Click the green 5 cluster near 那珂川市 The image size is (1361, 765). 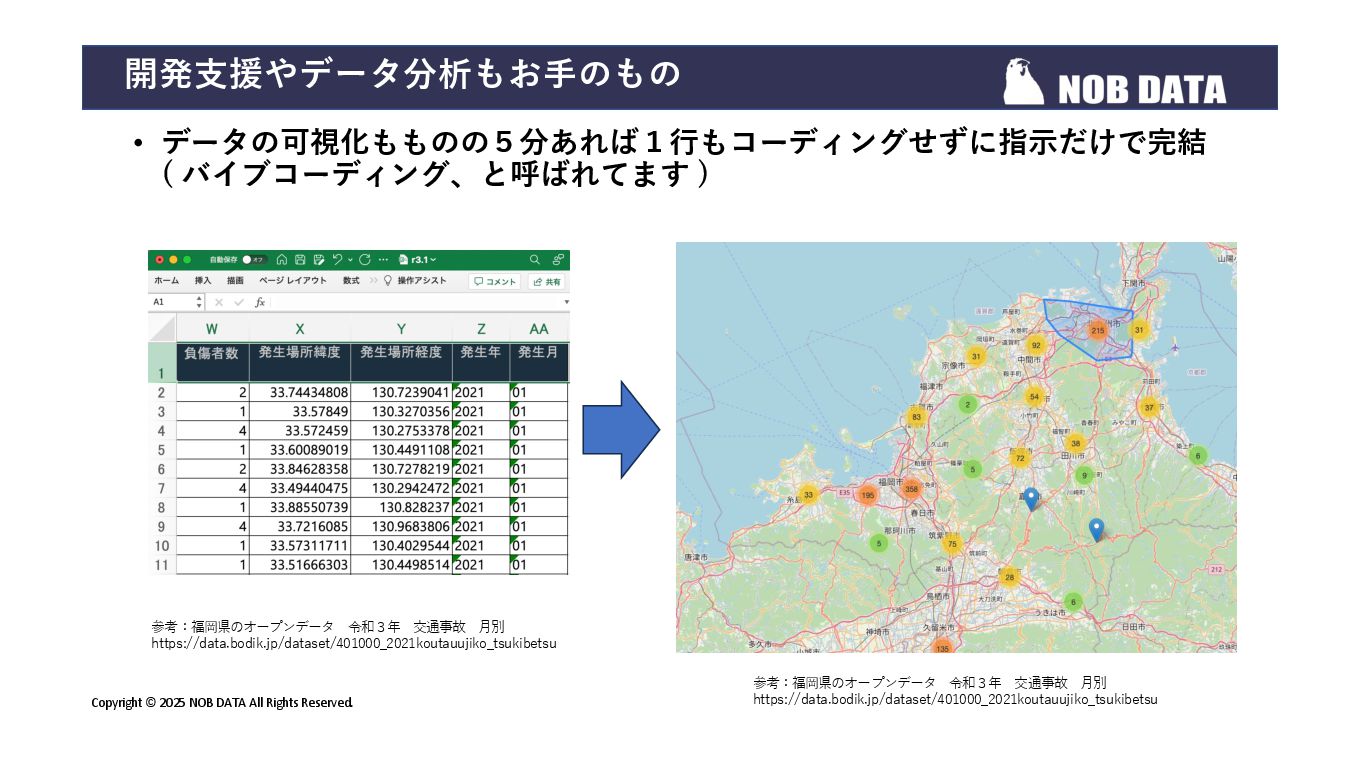pyautogui.click(x=878, y=544)
